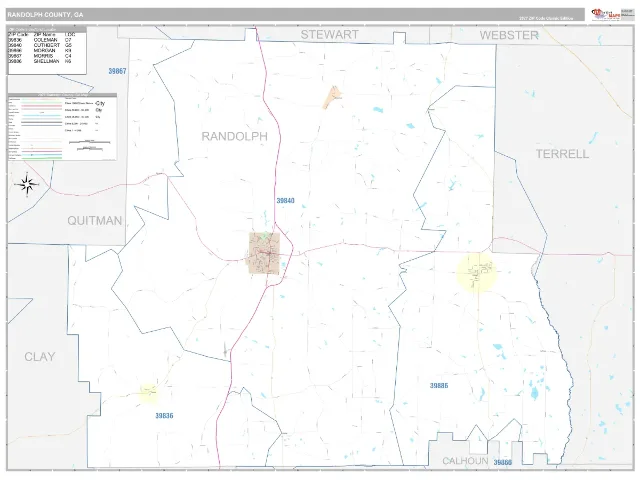This screenshot has width=640, height=480.
Task: Click the CUTHBERT row in ZIP table
Action: pyautogui.click(x=40, y=45)
